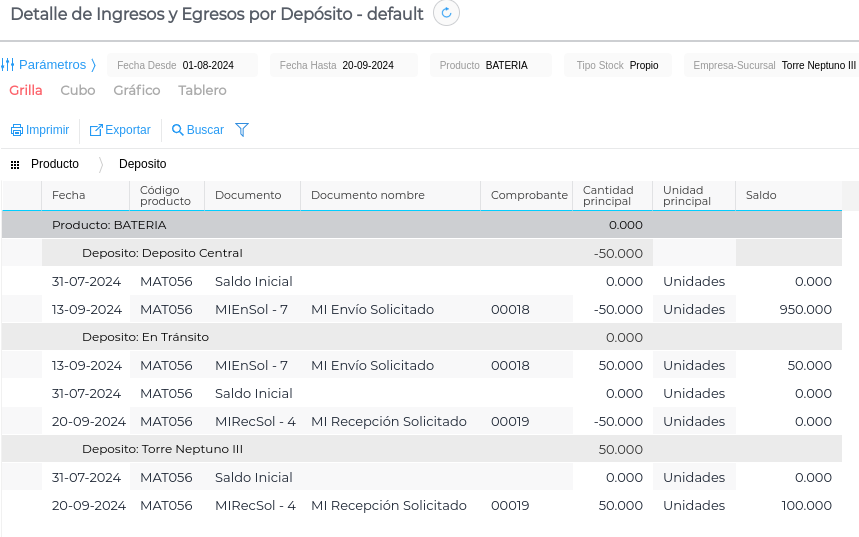Screen dimensions: 859x537
Task: Open the funnel filter icon
Action: coord(242,130)
